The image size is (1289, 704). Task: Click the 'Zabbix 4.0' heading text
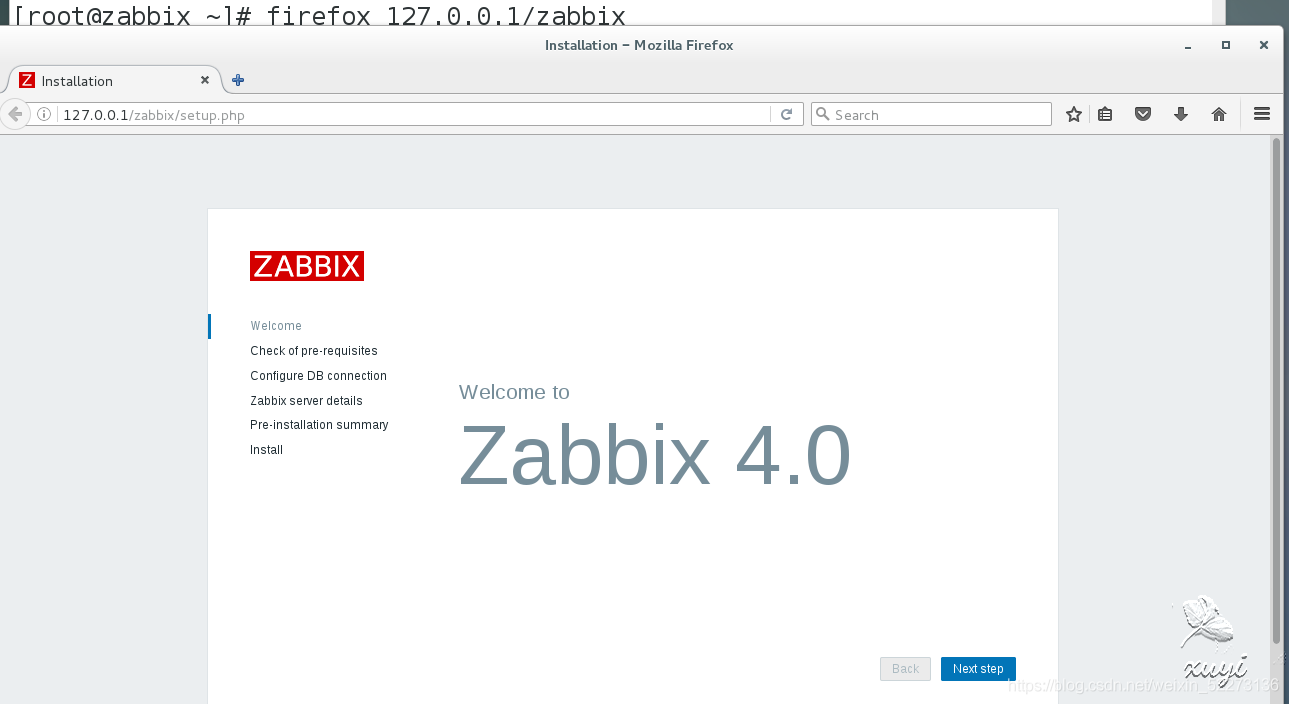tap(655, 455)
